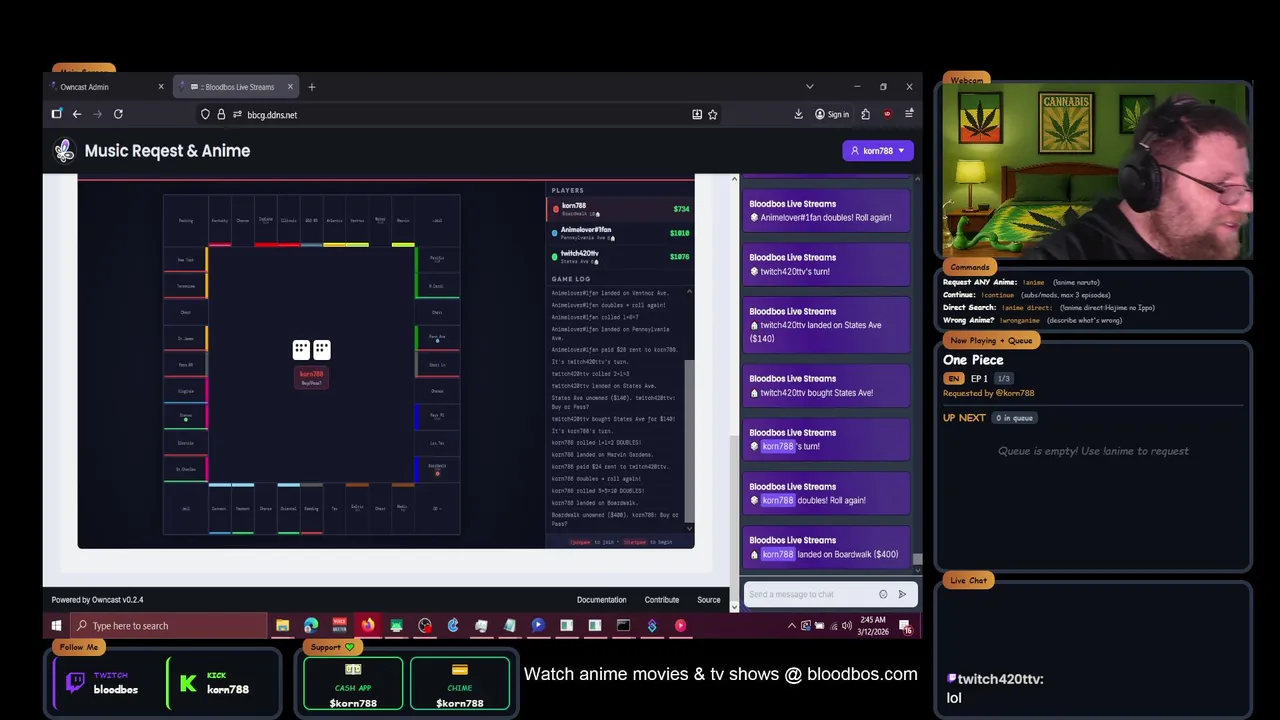Open the Windows Start menu
This screenshot has height=720, width=1280.
56,626
